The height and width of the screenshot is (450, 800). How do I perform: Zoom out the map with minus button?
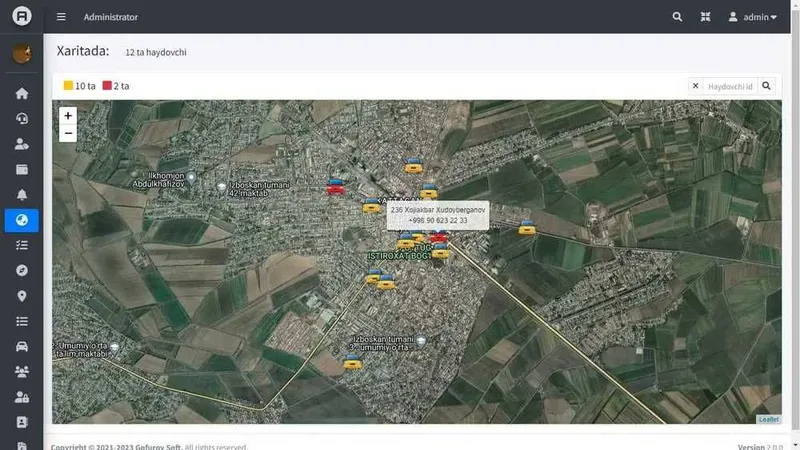coord(68,133)
